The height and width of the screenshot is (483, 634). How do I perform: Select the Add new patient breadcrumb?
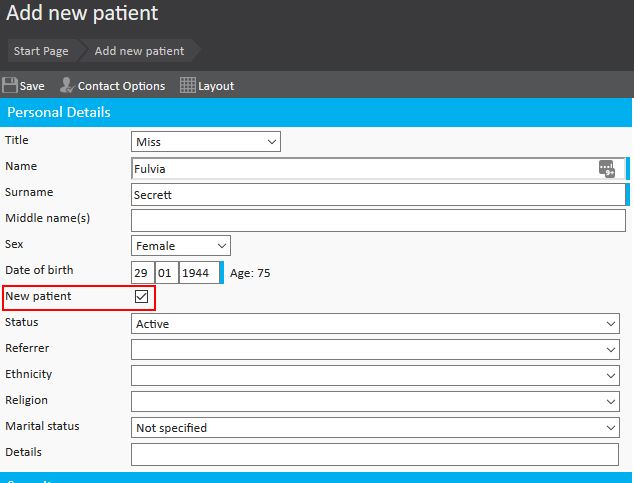coord(139,51)
